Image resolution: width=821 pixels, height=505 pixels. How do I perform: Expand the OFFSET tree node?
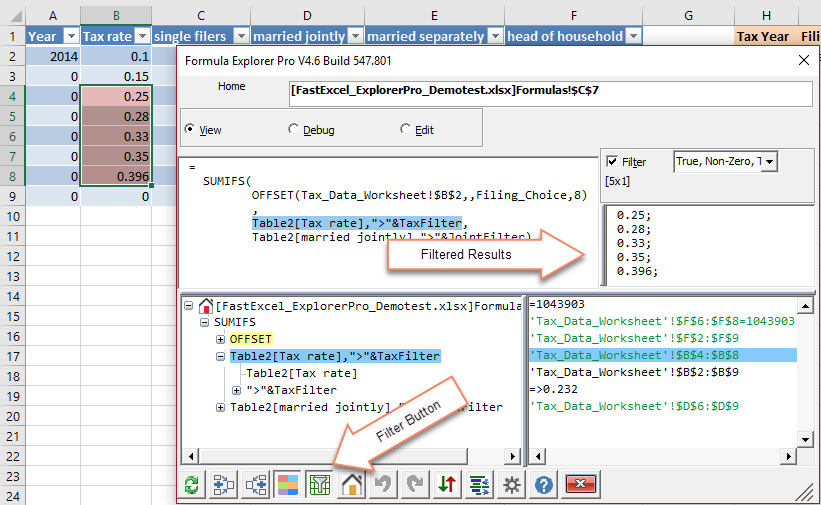click(220, 339)
